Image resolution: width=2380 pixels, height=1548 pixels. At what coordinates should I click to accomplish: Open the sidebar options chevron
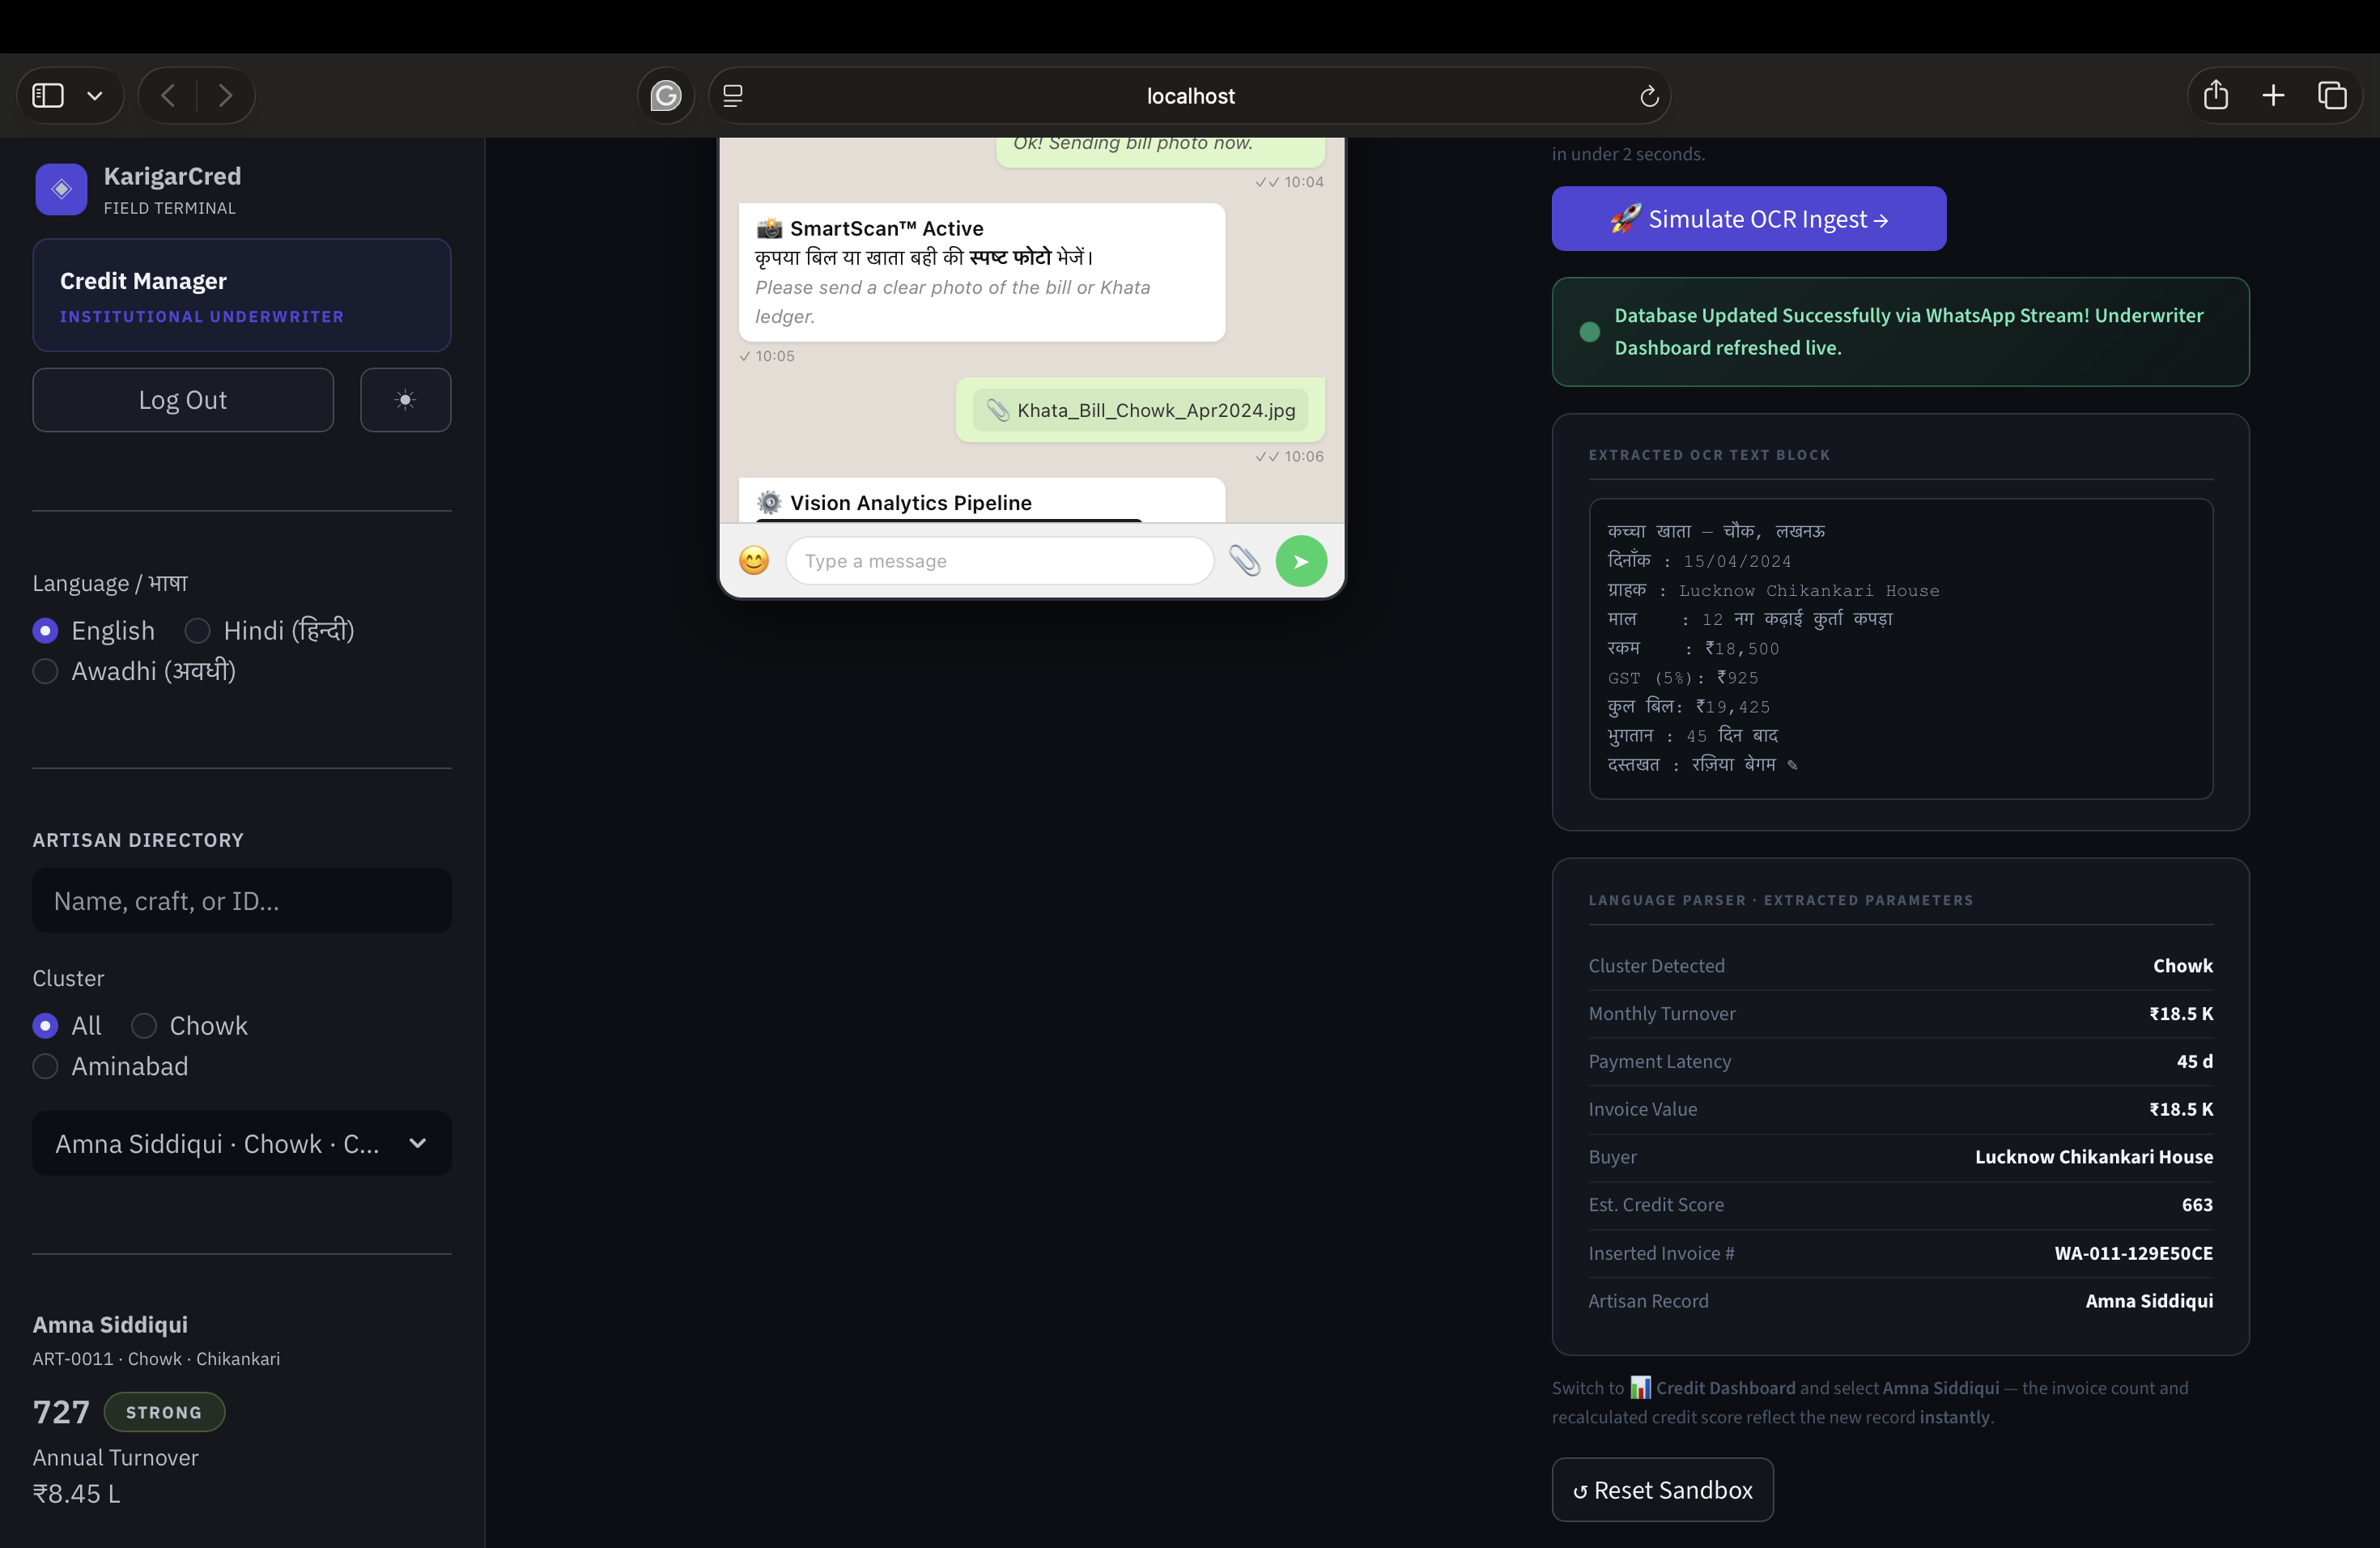(95, 96)
